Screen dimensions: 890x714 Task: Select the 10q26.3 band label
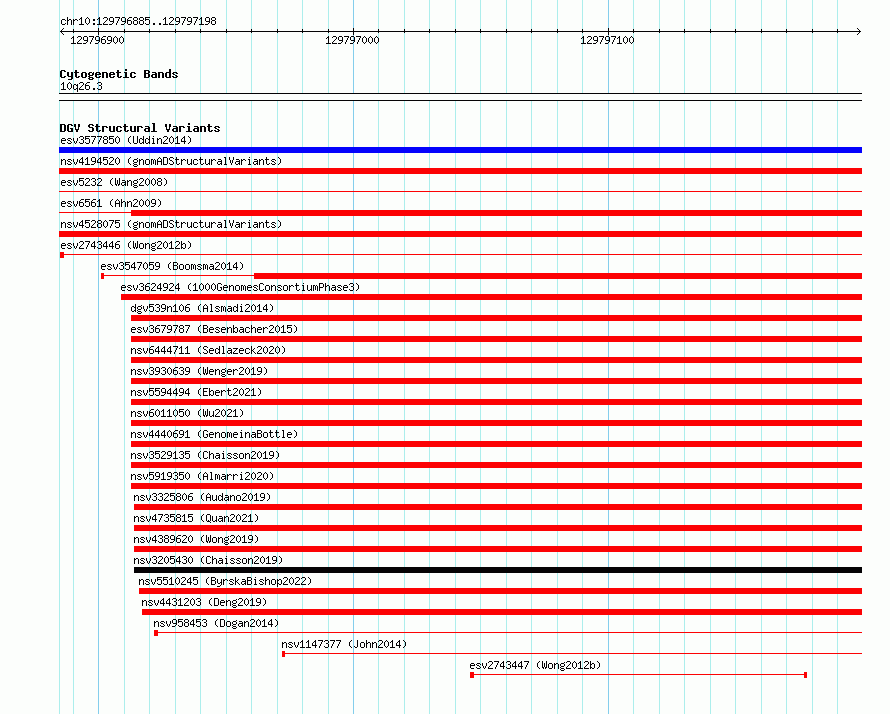(81, 86)
